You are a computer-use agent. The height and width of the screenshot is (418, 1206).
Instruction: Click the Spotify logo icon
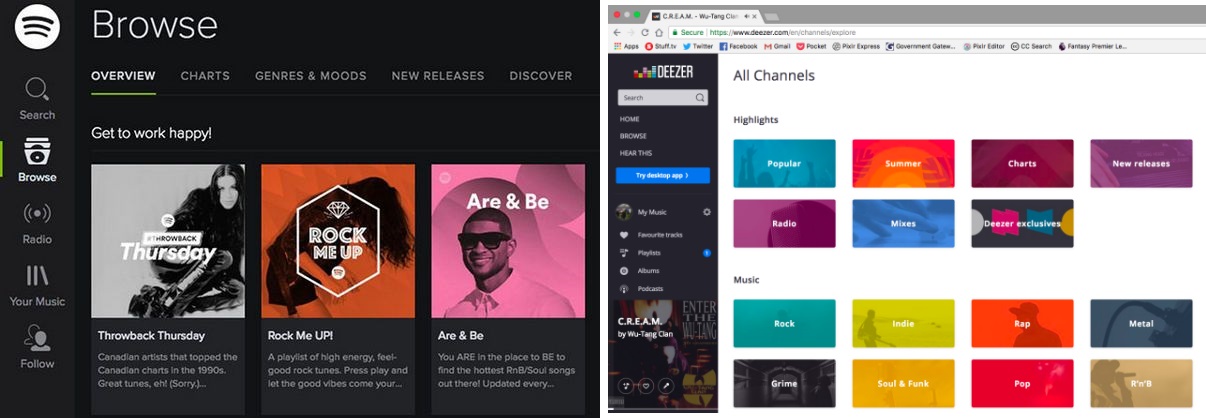click(x=37, y=26)
